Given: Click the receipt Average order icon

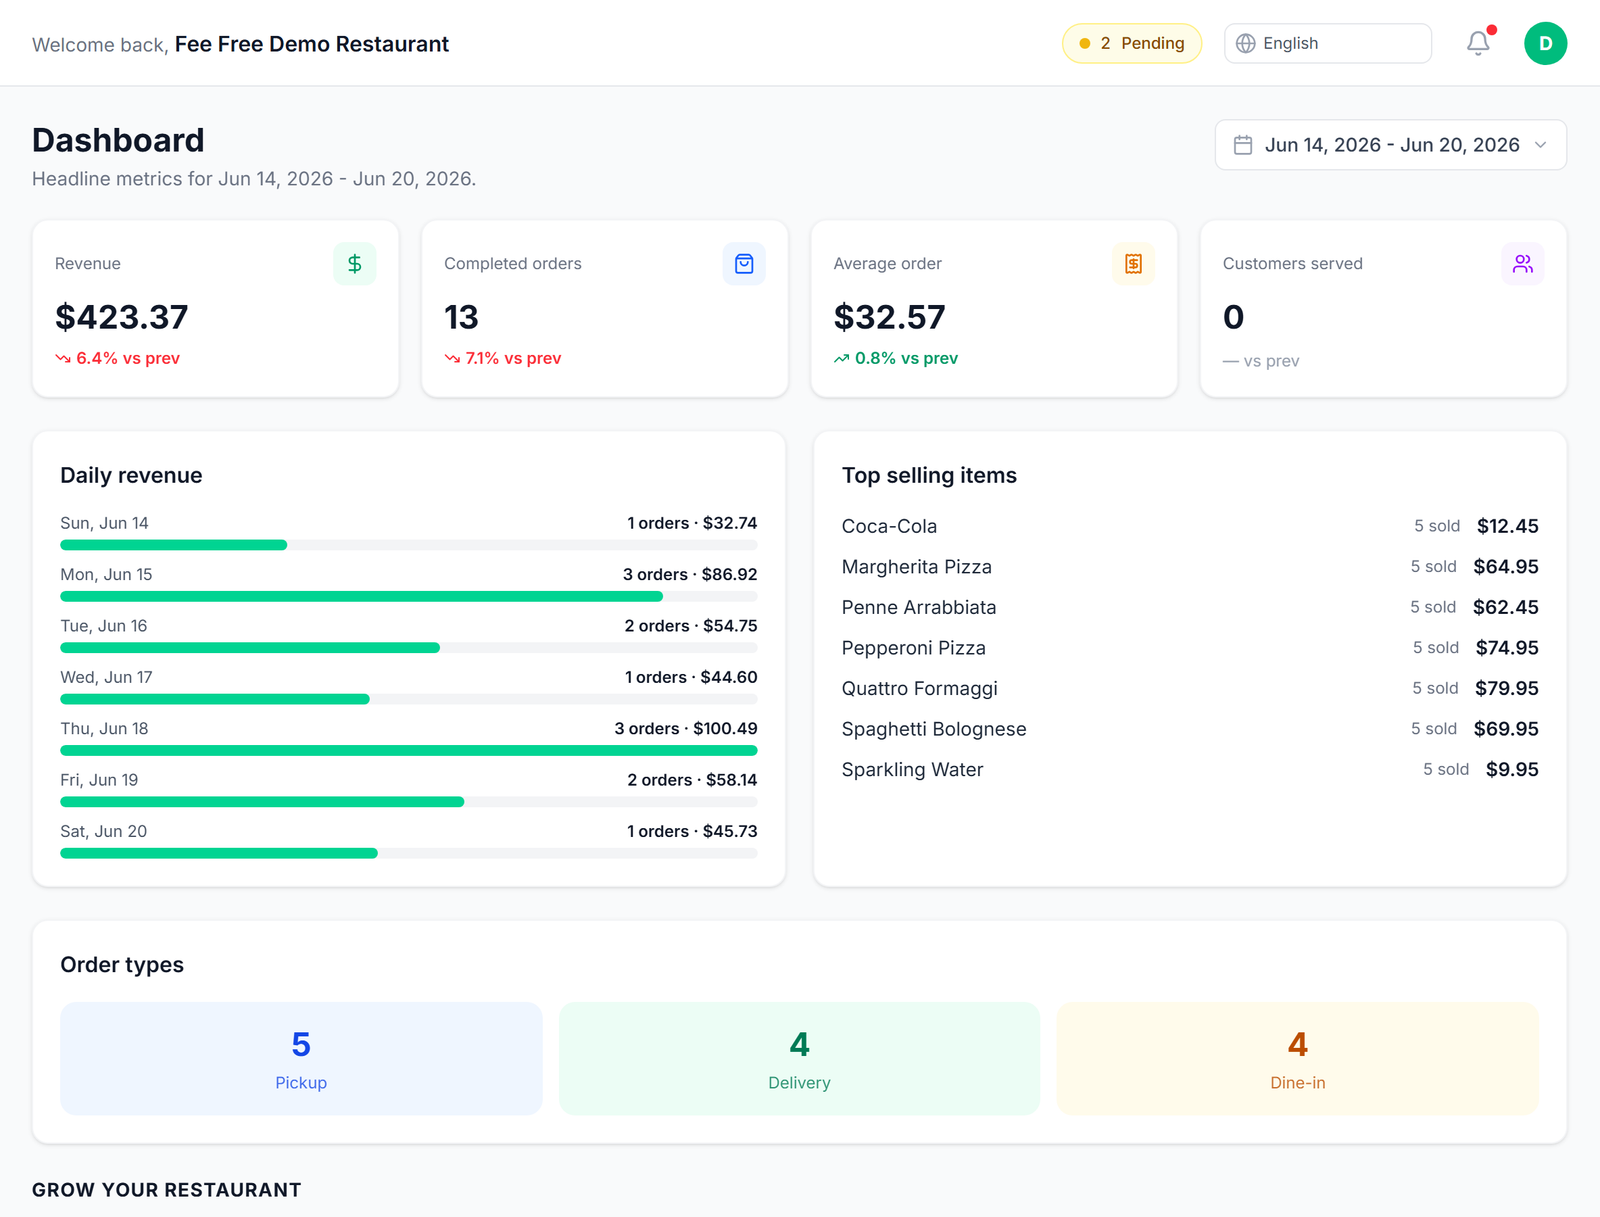Looking at the screenshot, I should tap(1133, 264).
